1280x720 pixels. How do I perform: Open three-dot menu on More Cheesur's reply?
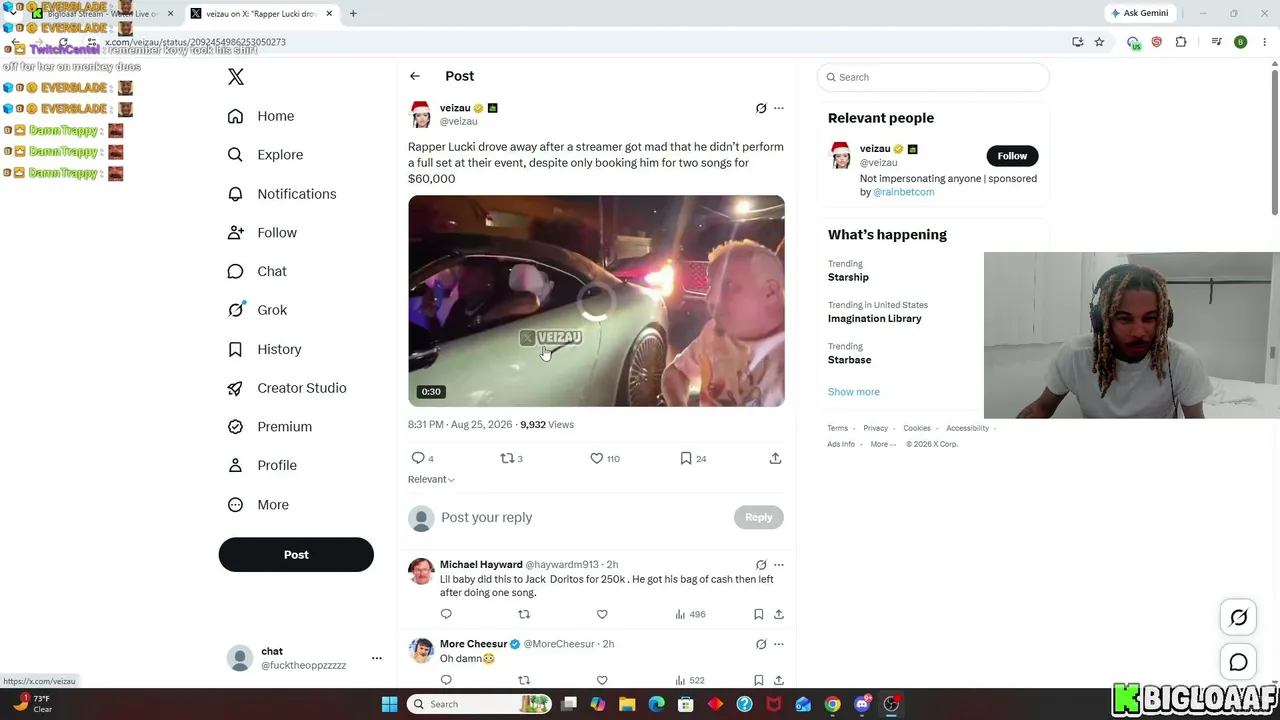coord(779,644)
